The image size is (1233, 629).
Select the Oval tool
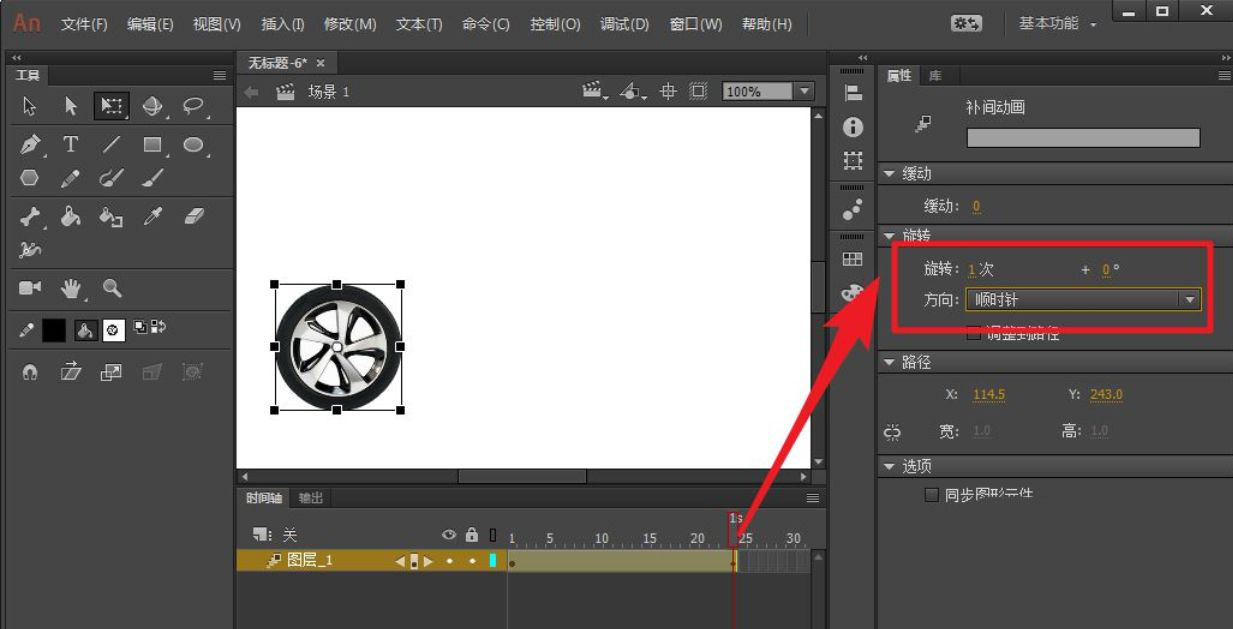[x=193, y=145]
